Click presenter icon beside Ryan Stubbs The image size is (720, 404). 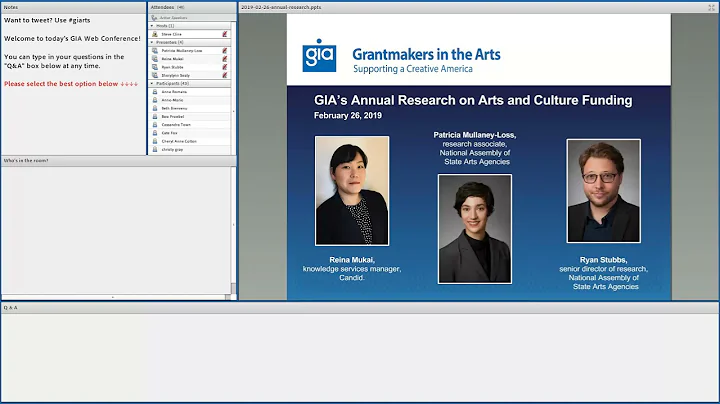tap(155, 67)
